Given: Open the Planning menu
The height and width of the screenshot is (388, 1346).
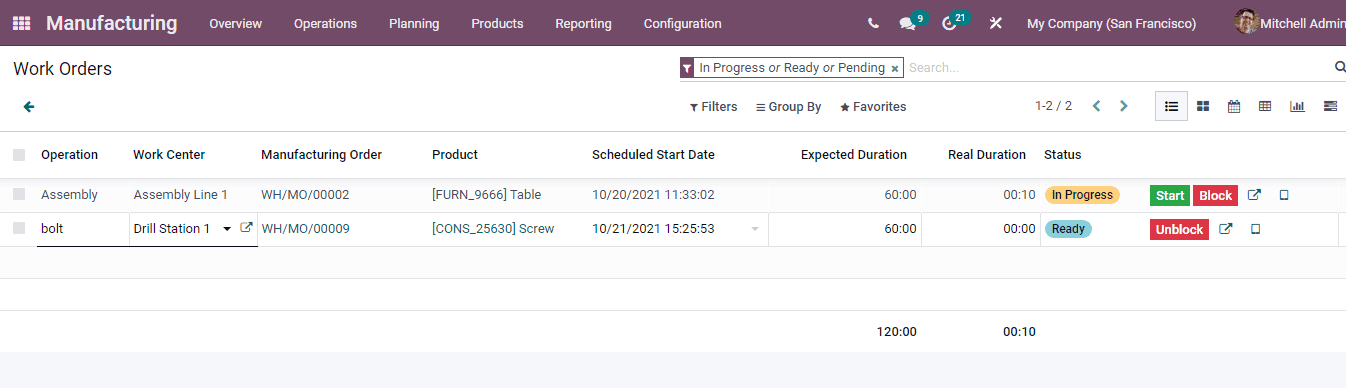Looking at the screenshot, I should point(414,23).
